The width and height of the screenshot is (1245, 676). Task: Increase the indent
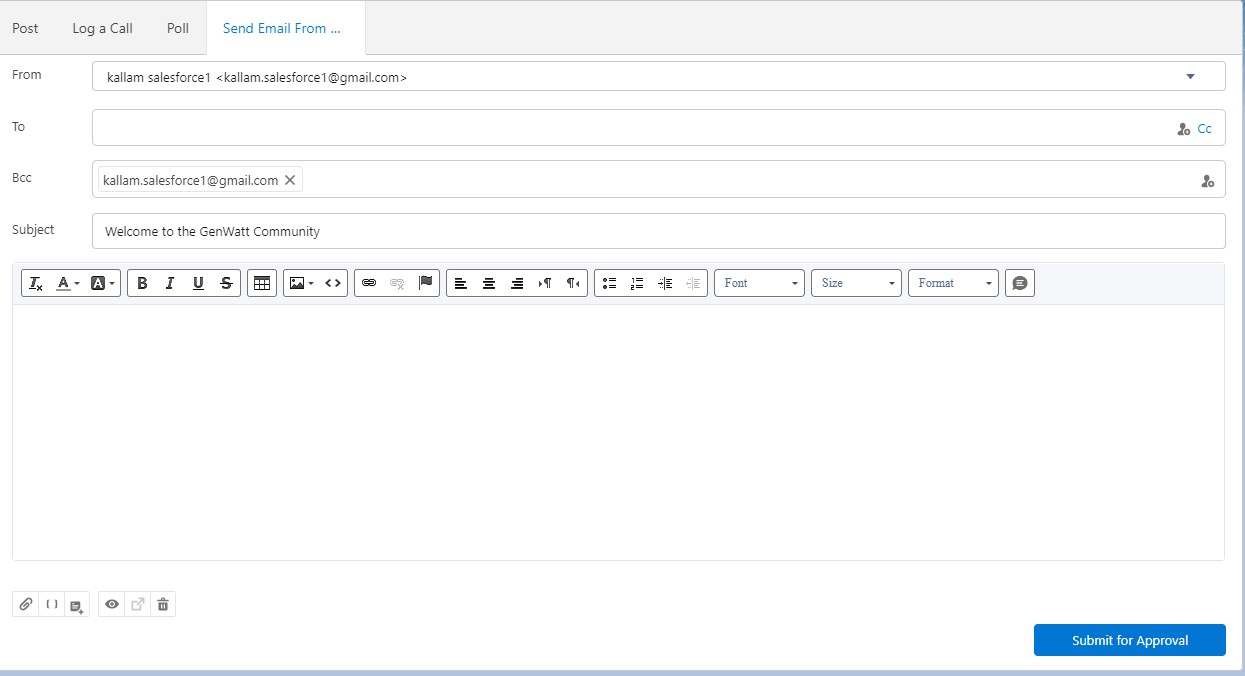[665, 283]
